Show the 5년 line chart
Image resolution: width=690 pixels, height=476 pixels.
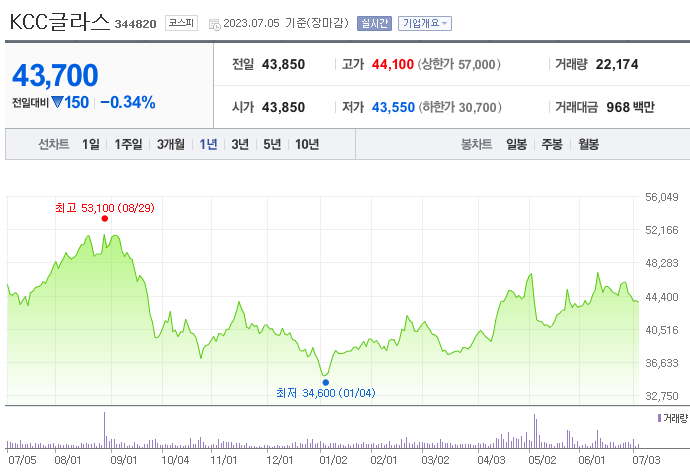(x=272, y=144)
